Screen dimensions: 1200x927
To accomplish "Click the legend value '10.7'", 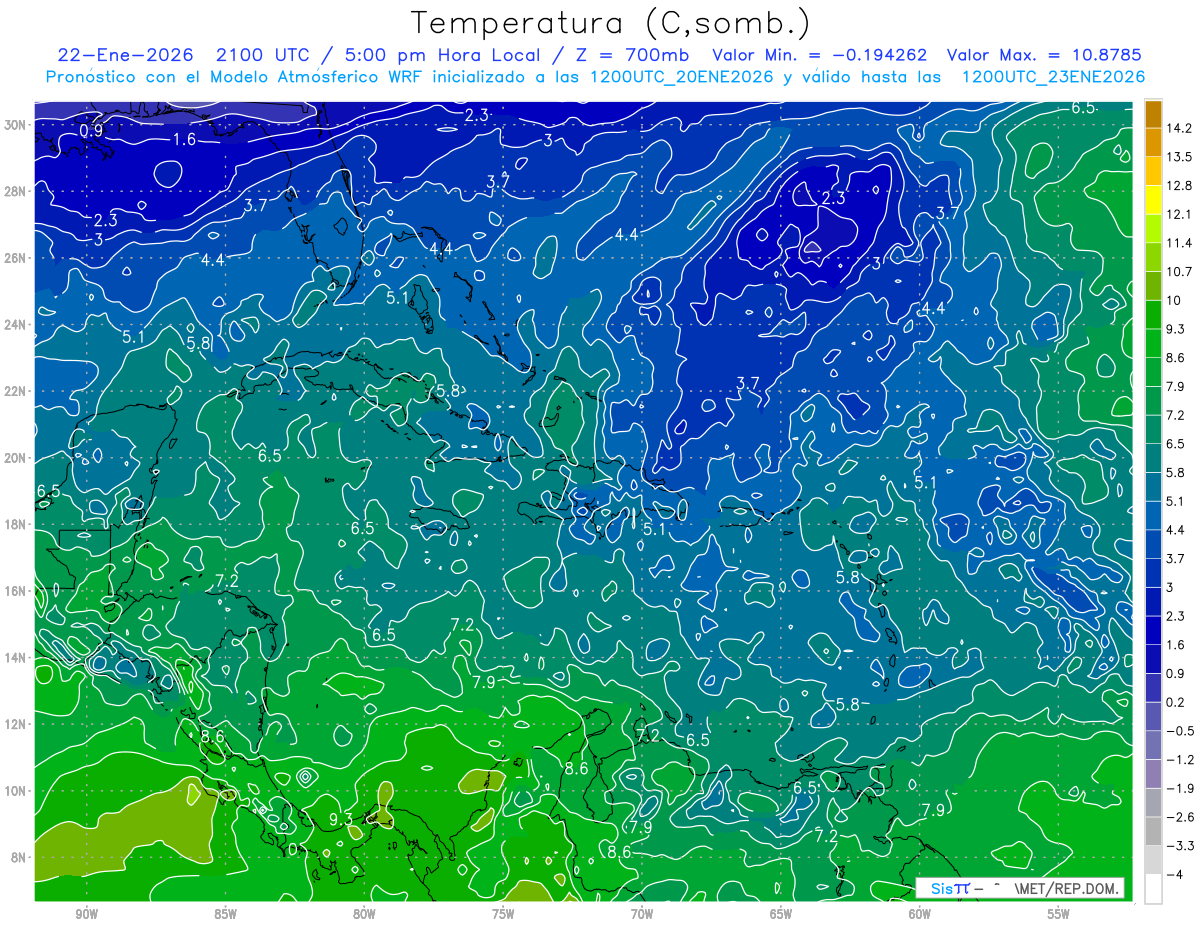I will coord(1177,272).
